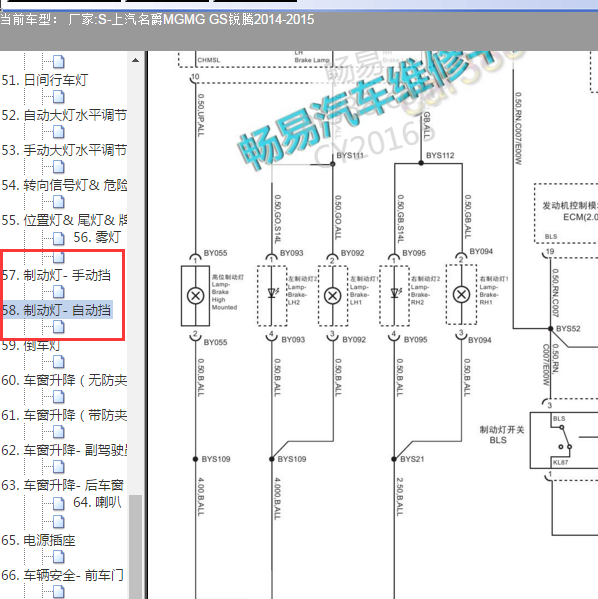Click the '当前车型' vehicle model header text
The width and height of the screenshot is (598, 599).
tap(157, 19)
